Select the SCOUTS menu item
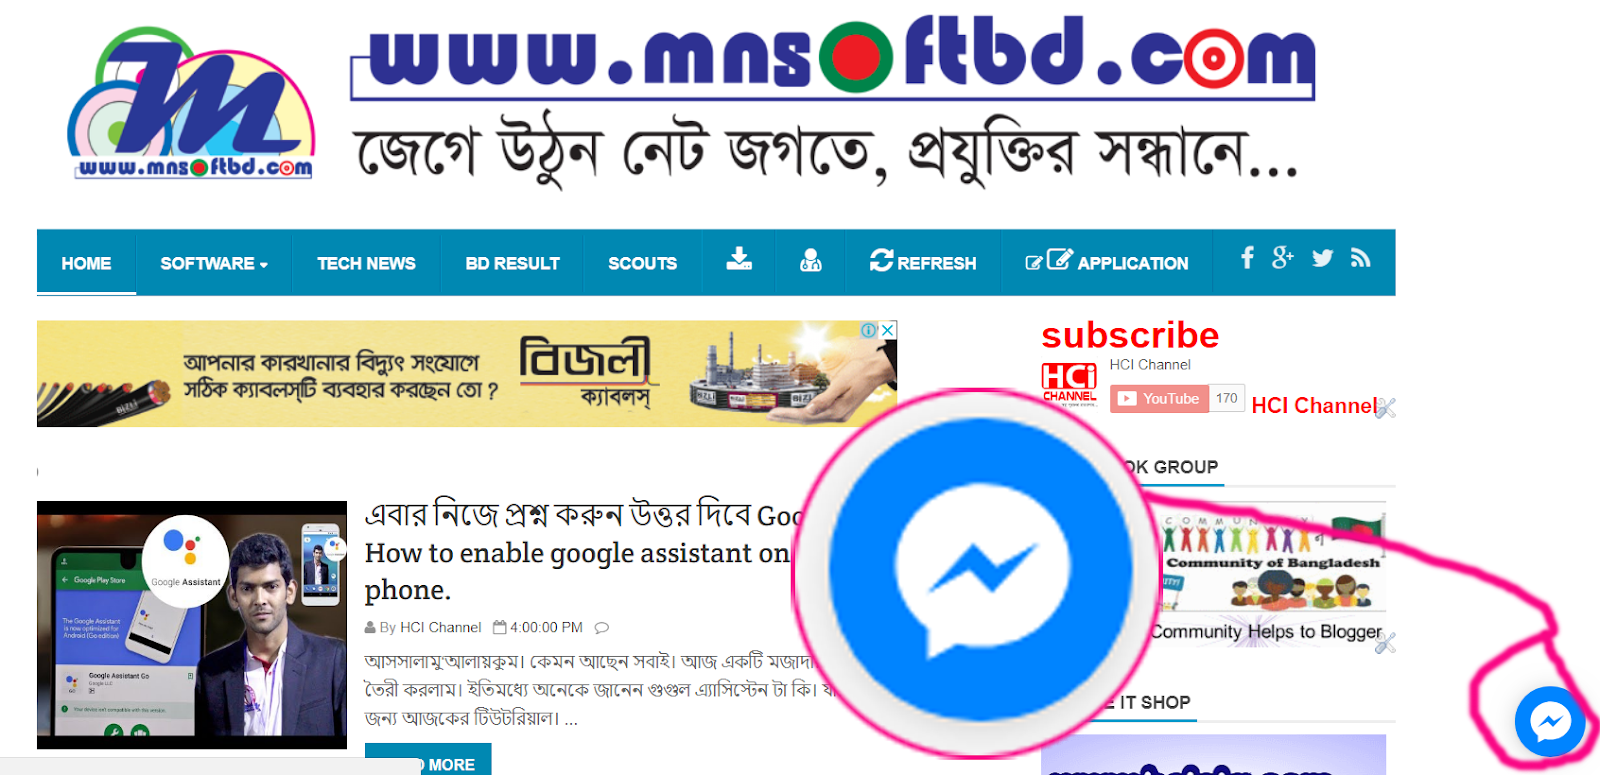Image resolution: width=1600 pixels, height=775 pixels. 642,263
